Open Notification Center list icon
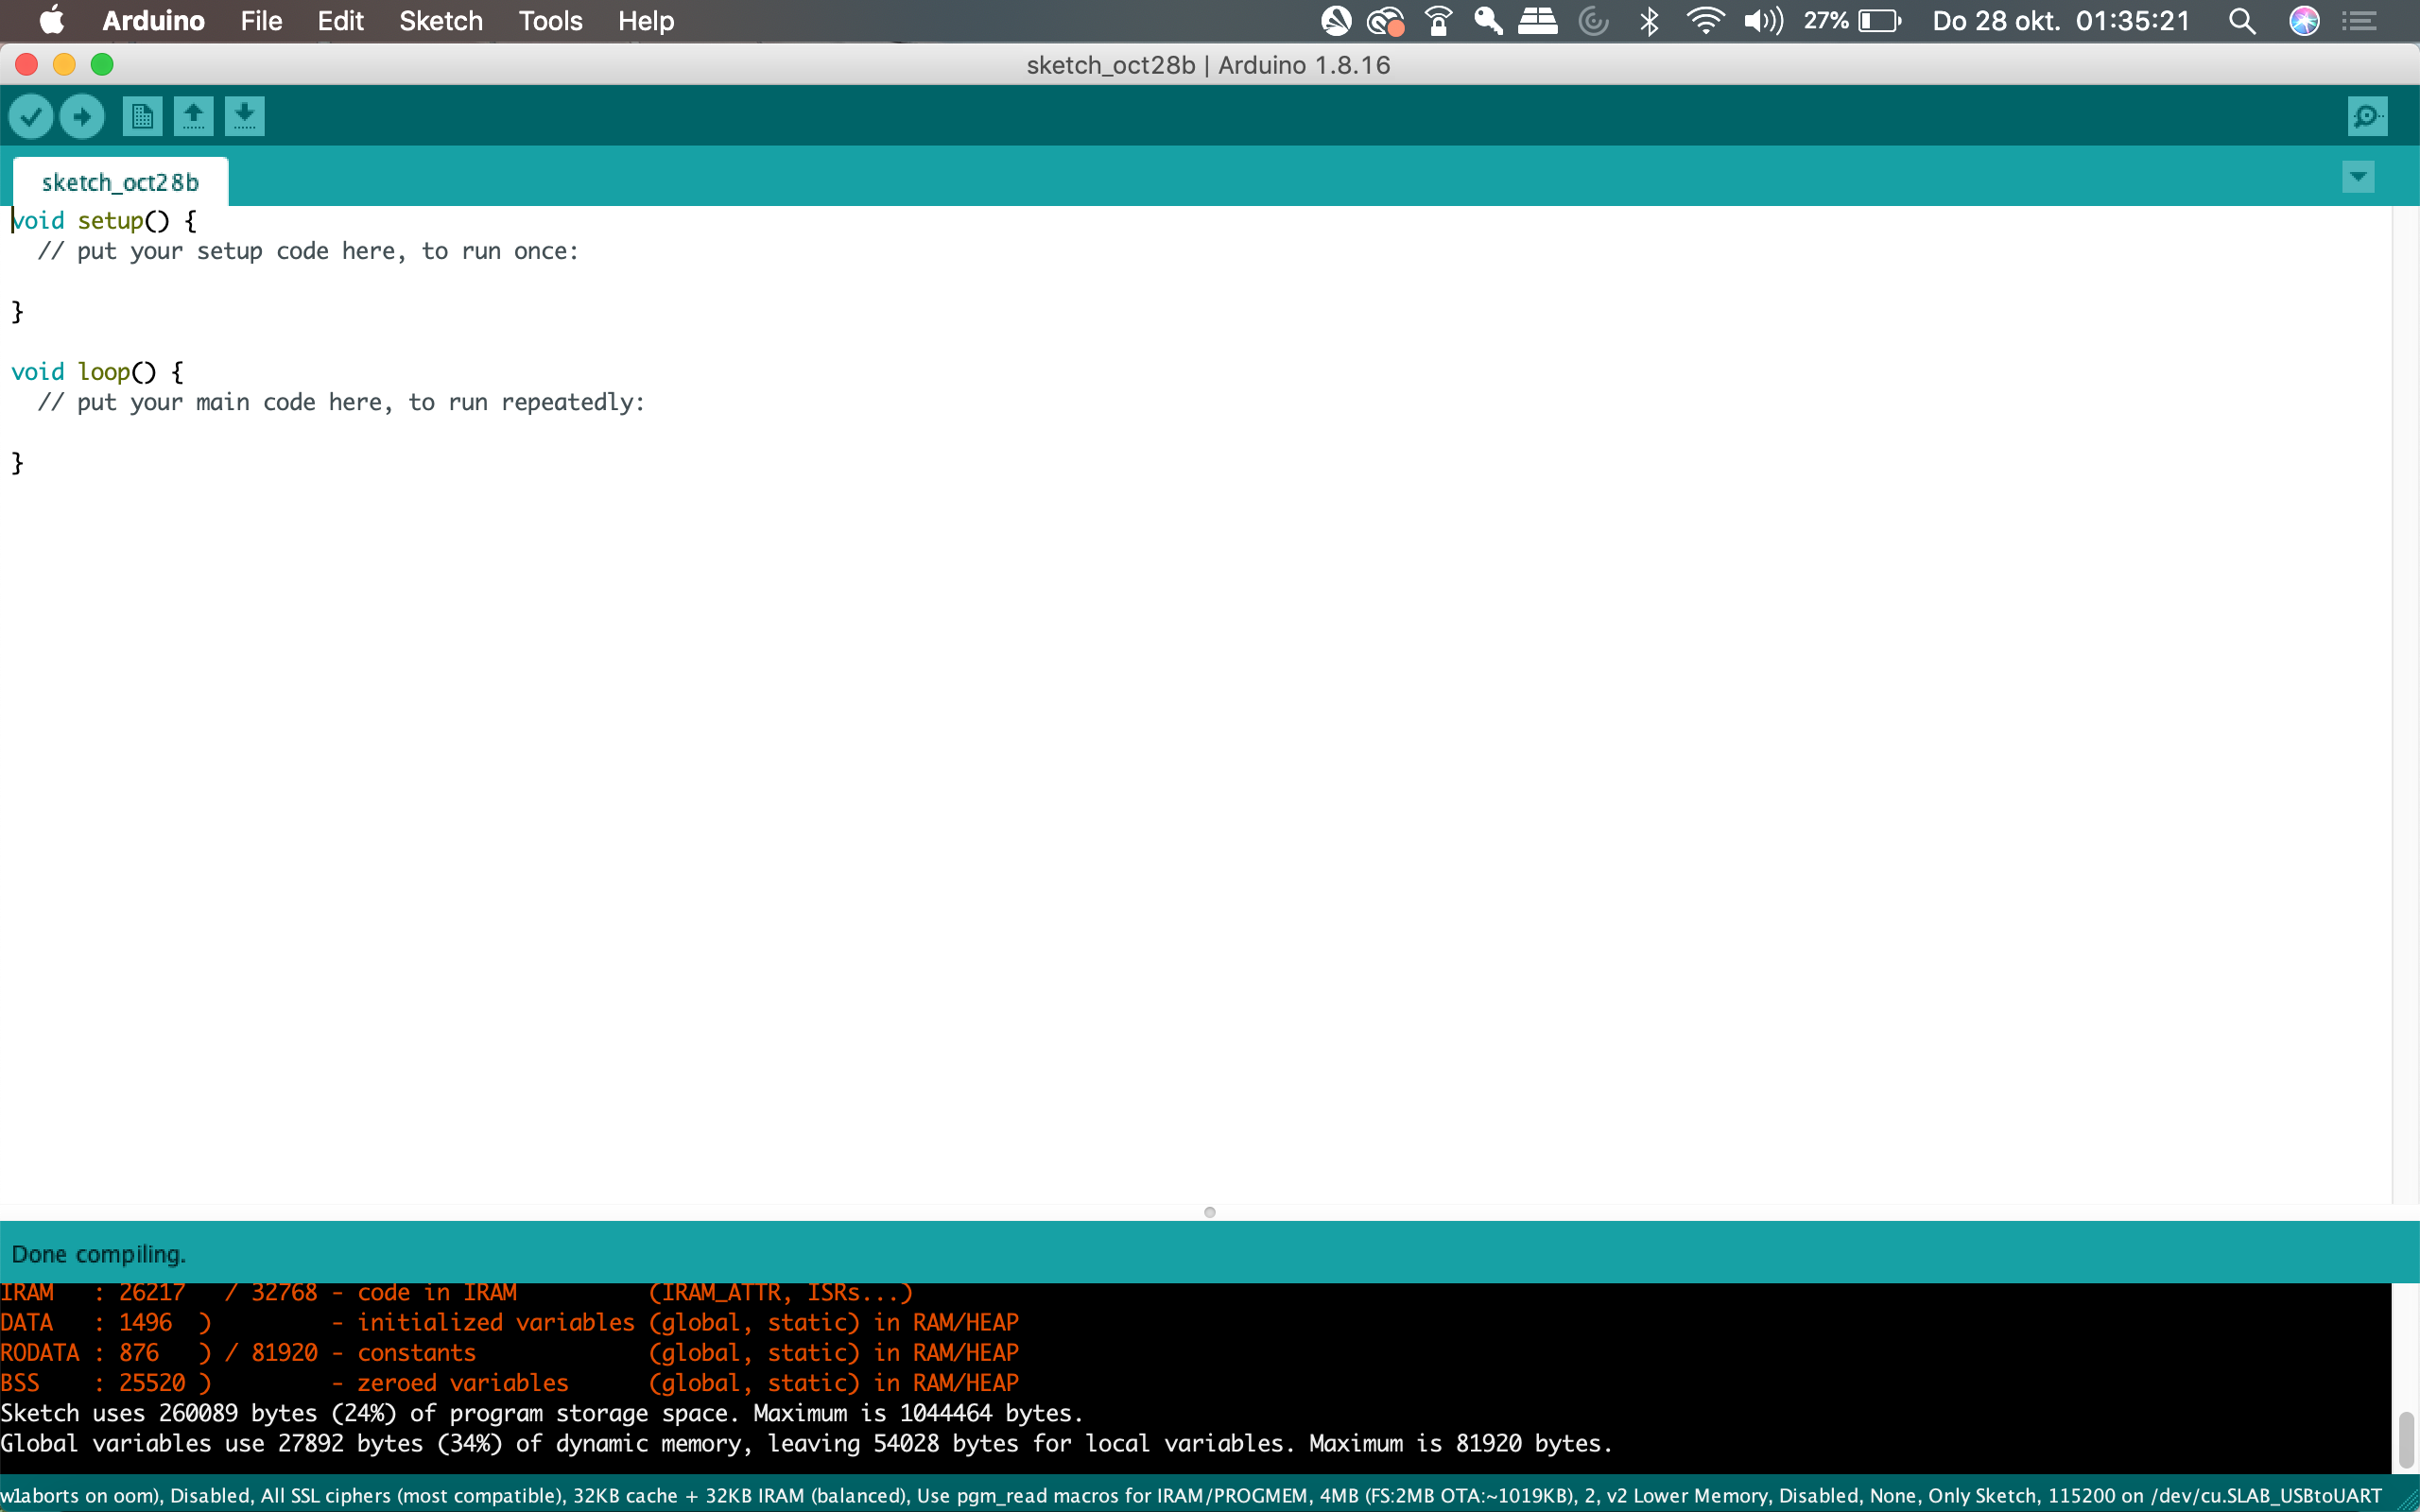Screen dimensions: 2420x1512 click(2360, 21)
